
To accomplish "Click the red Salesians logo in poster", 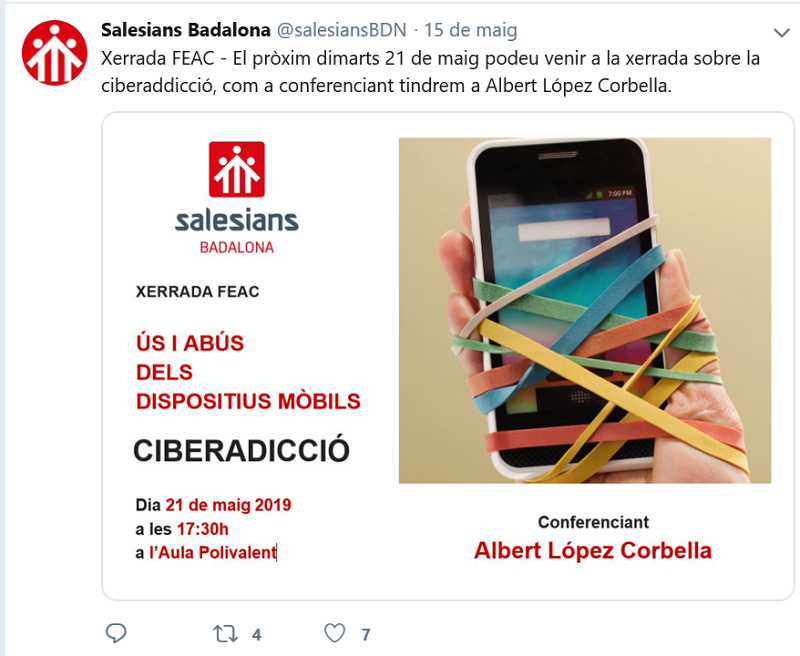I will [237, 169].
